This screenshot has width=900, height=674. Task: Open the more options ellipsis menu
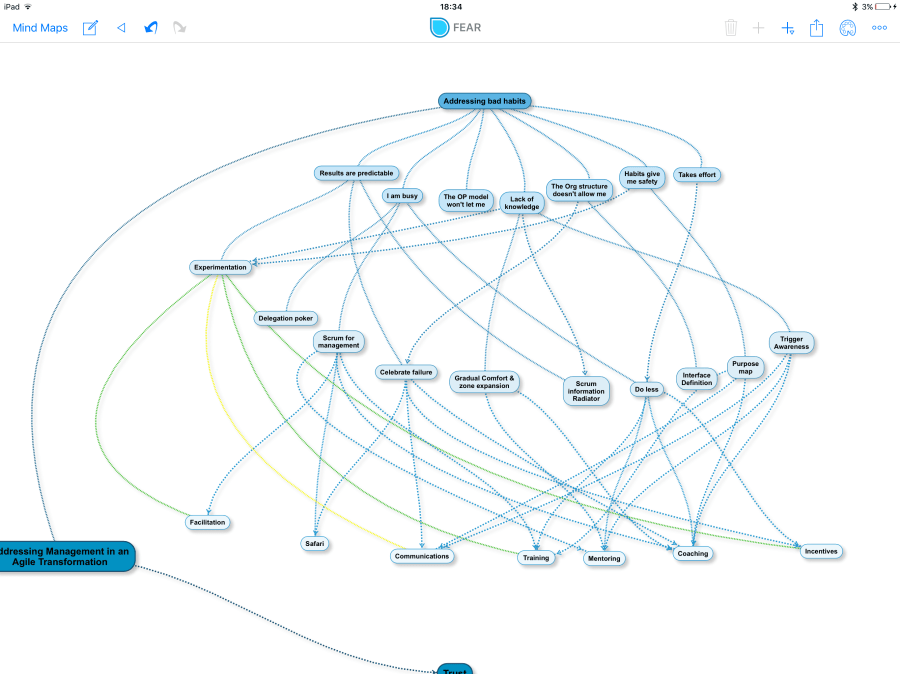click(879, 28)
